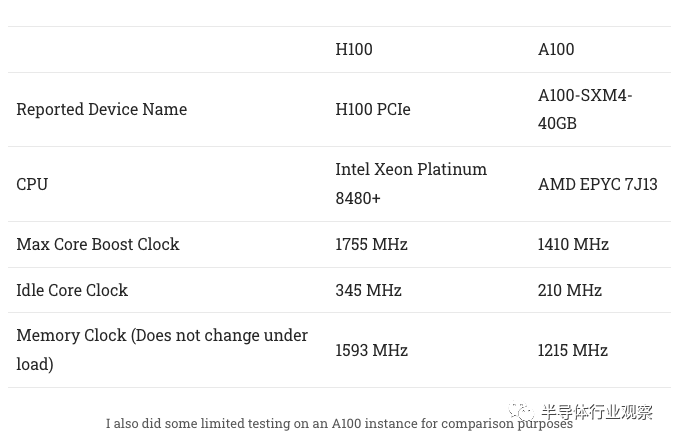Image resolution: width=674 pixels, height=441 pixels.
Task: Click the A100-SXM4-40GB cell
Action: pyautogui.click(x=585, y=109)
